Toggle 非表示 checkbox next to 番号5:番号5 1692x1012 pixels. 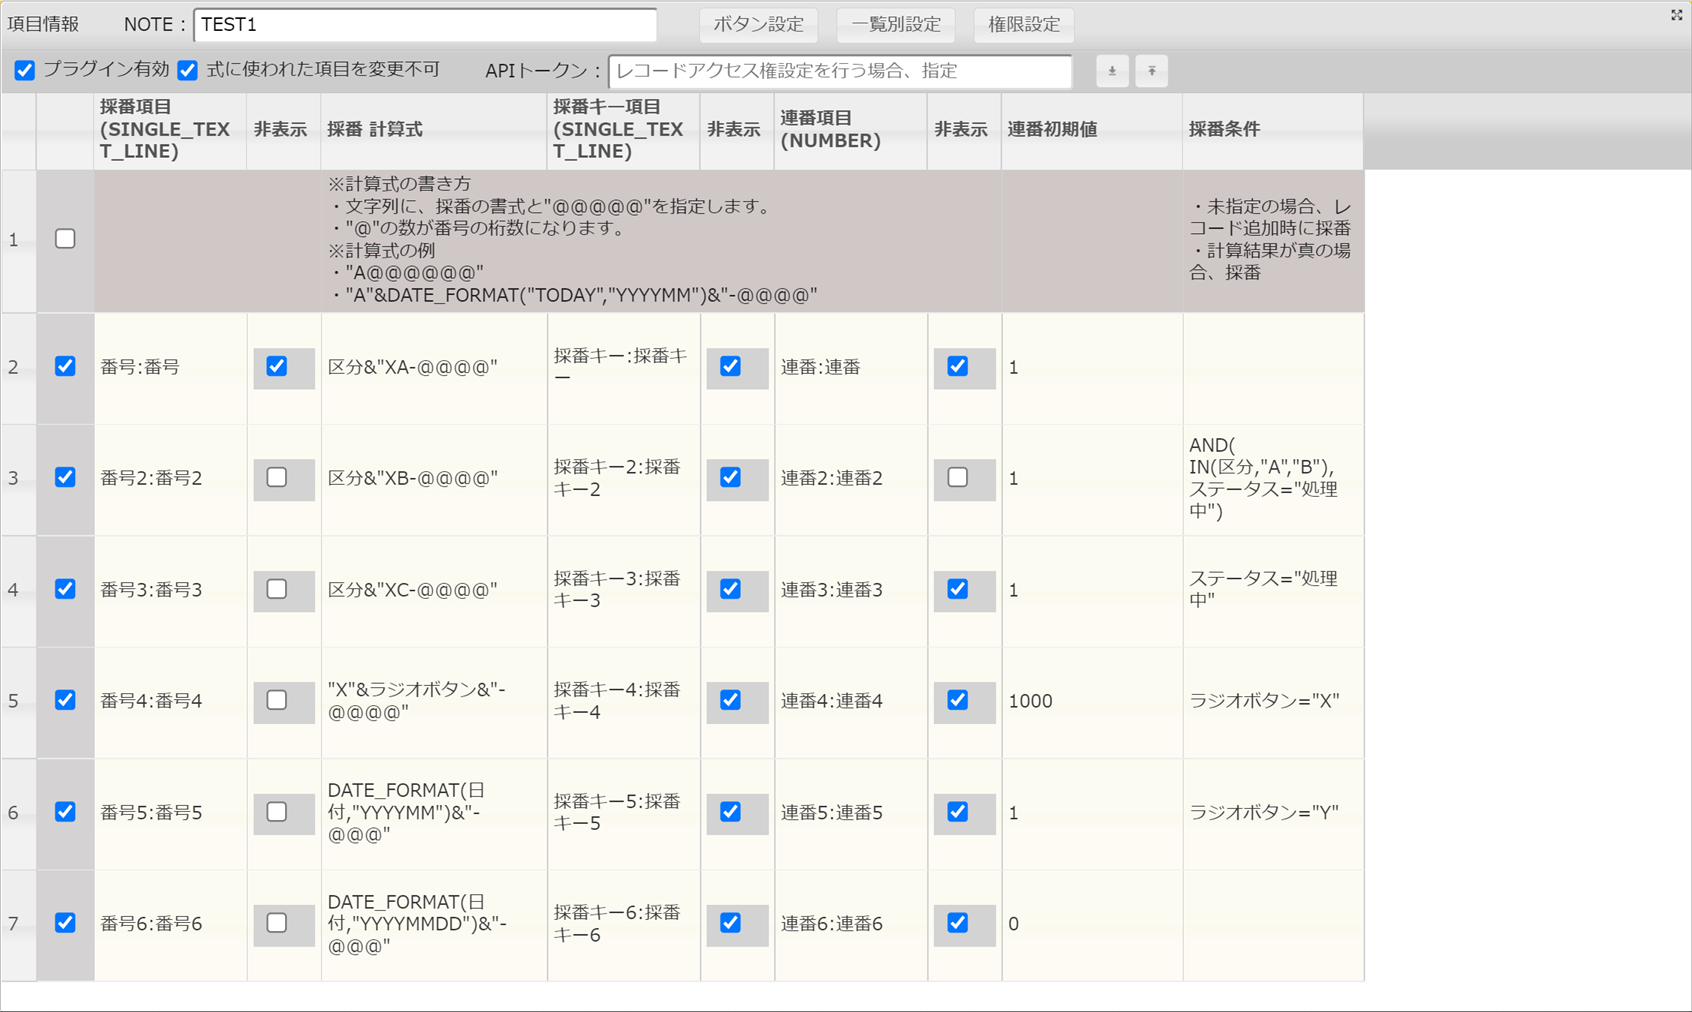click(277, 812)
